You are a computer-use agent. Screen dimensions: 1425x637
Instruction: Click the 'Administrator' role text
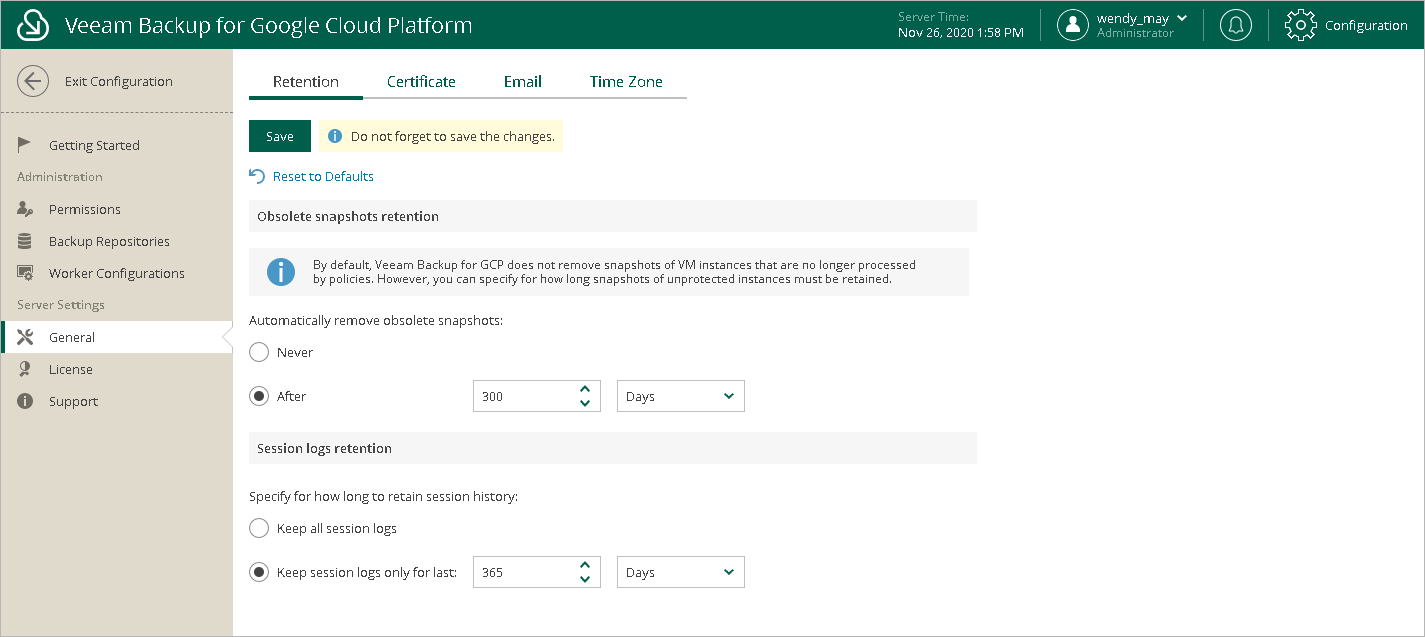tap(1135, 33)
